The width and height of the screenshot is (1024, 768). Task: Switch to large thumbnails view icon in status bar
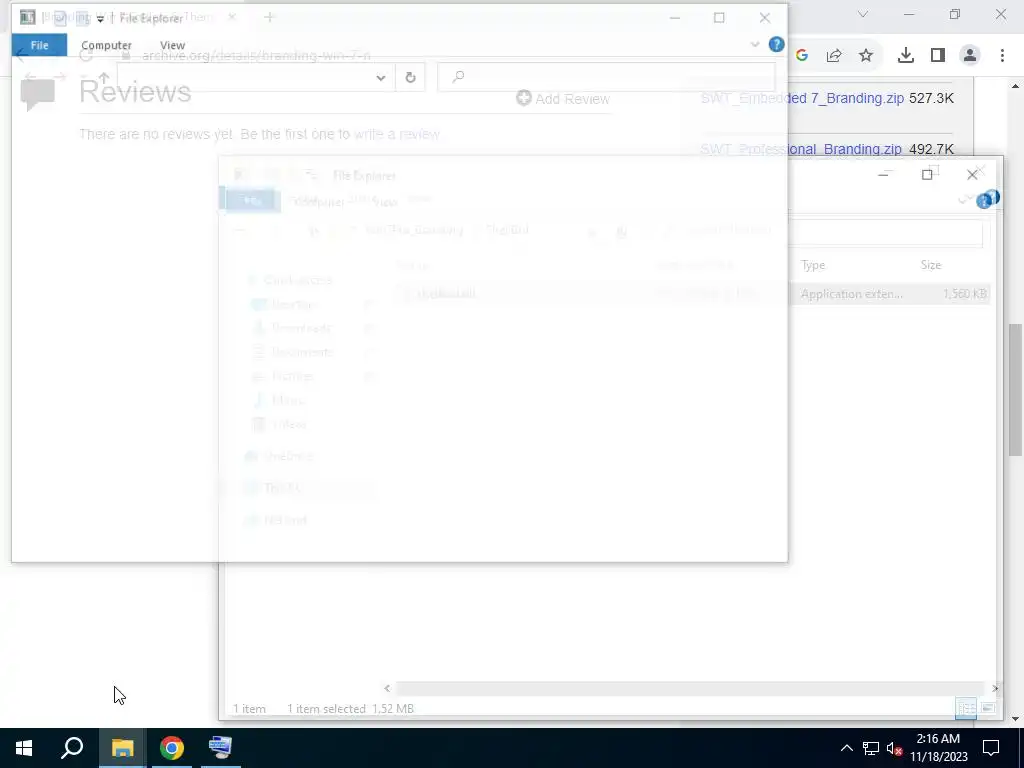988,709
